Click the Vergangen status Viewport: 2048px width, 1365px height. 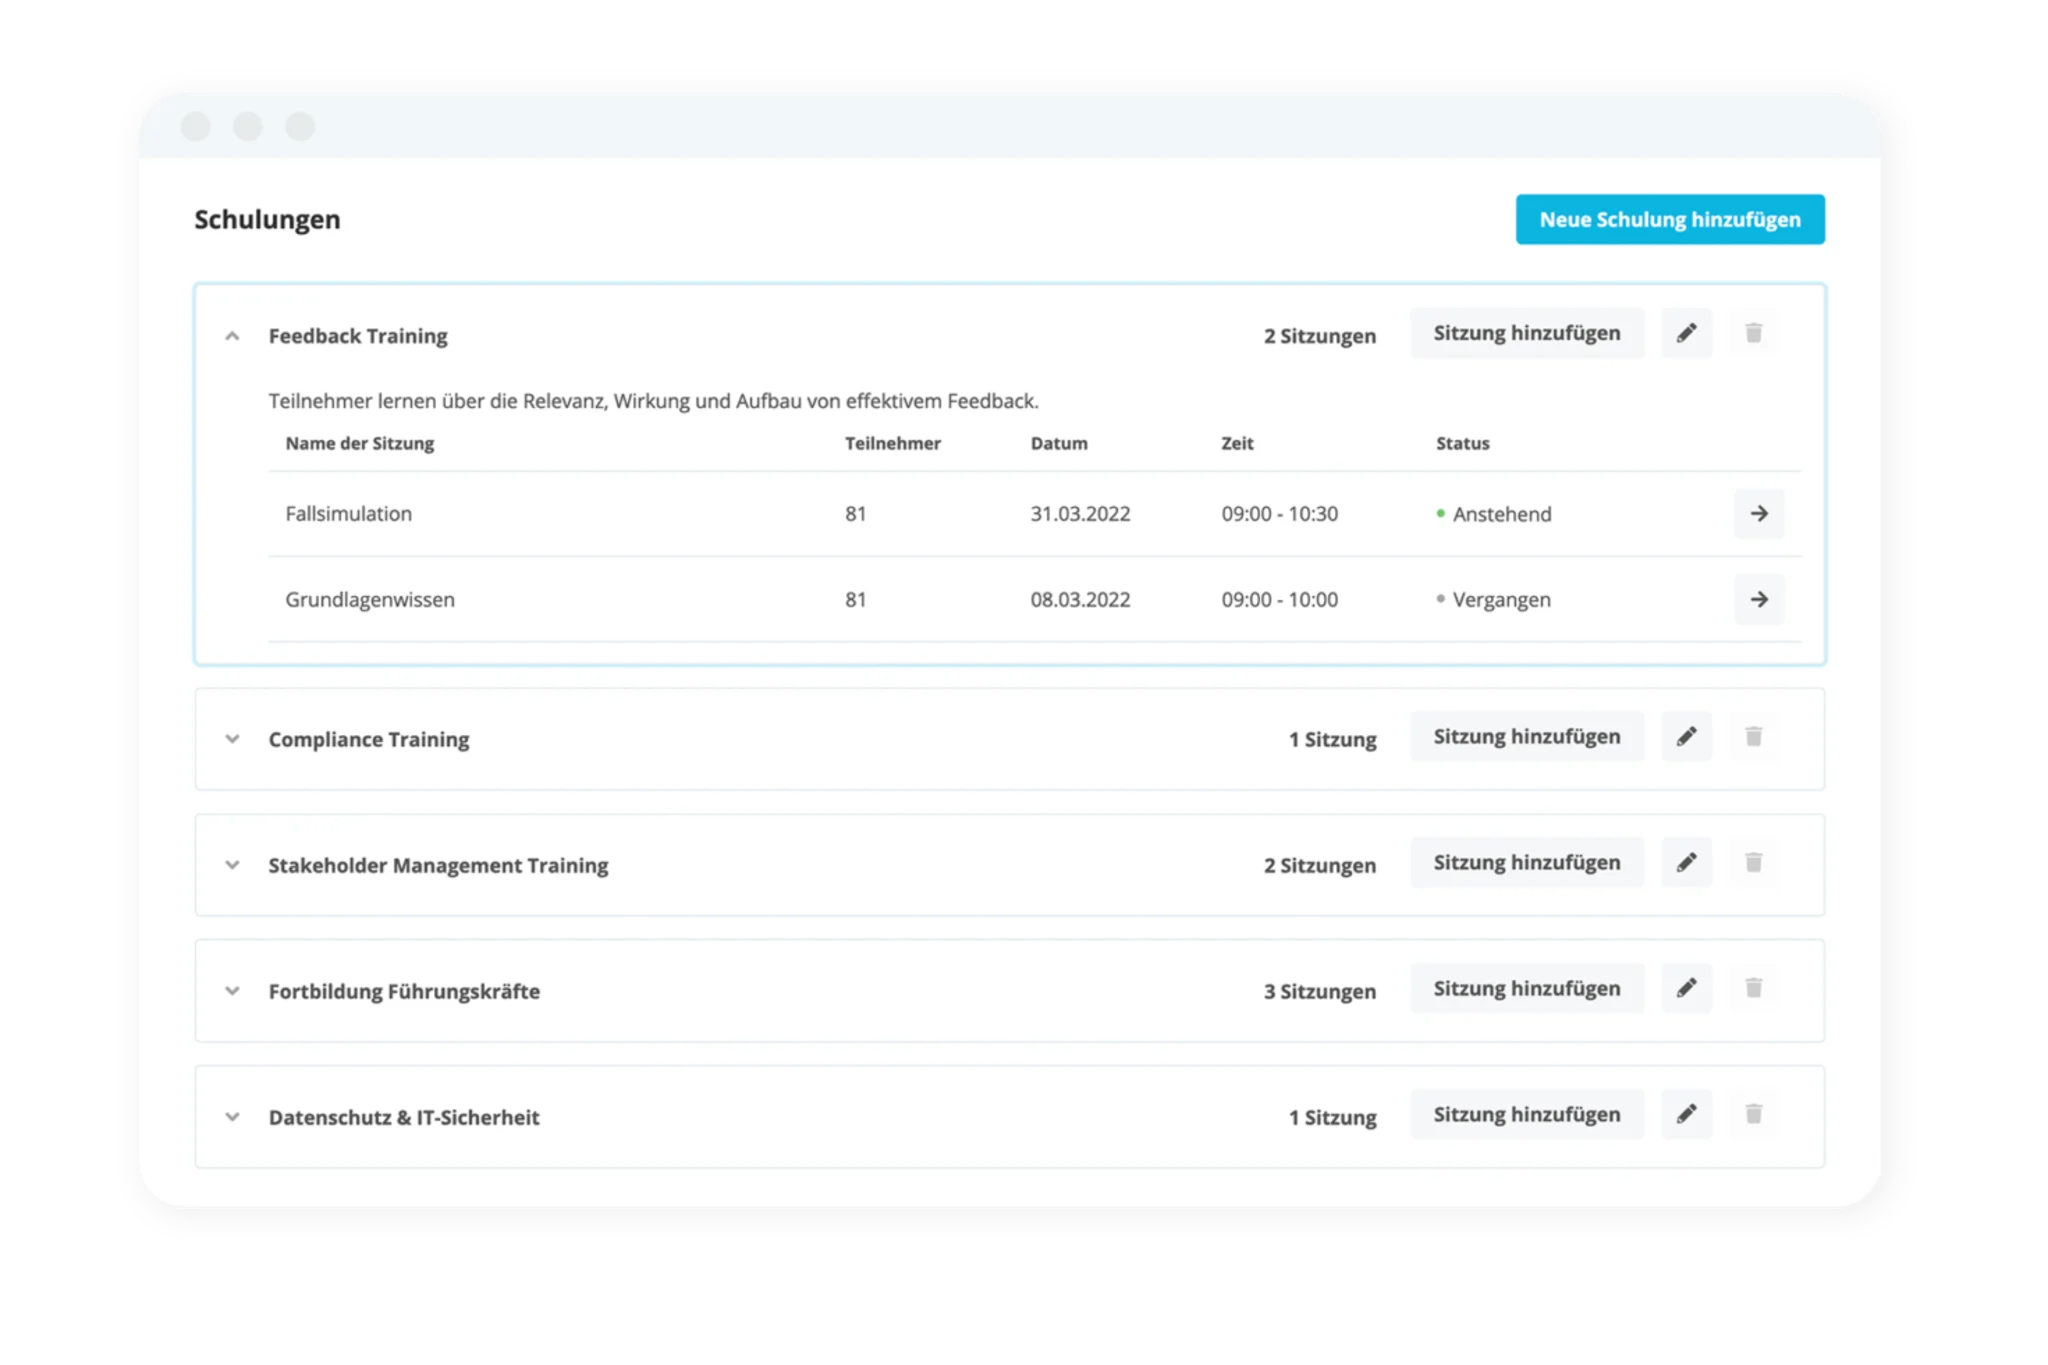(1494, 600)
